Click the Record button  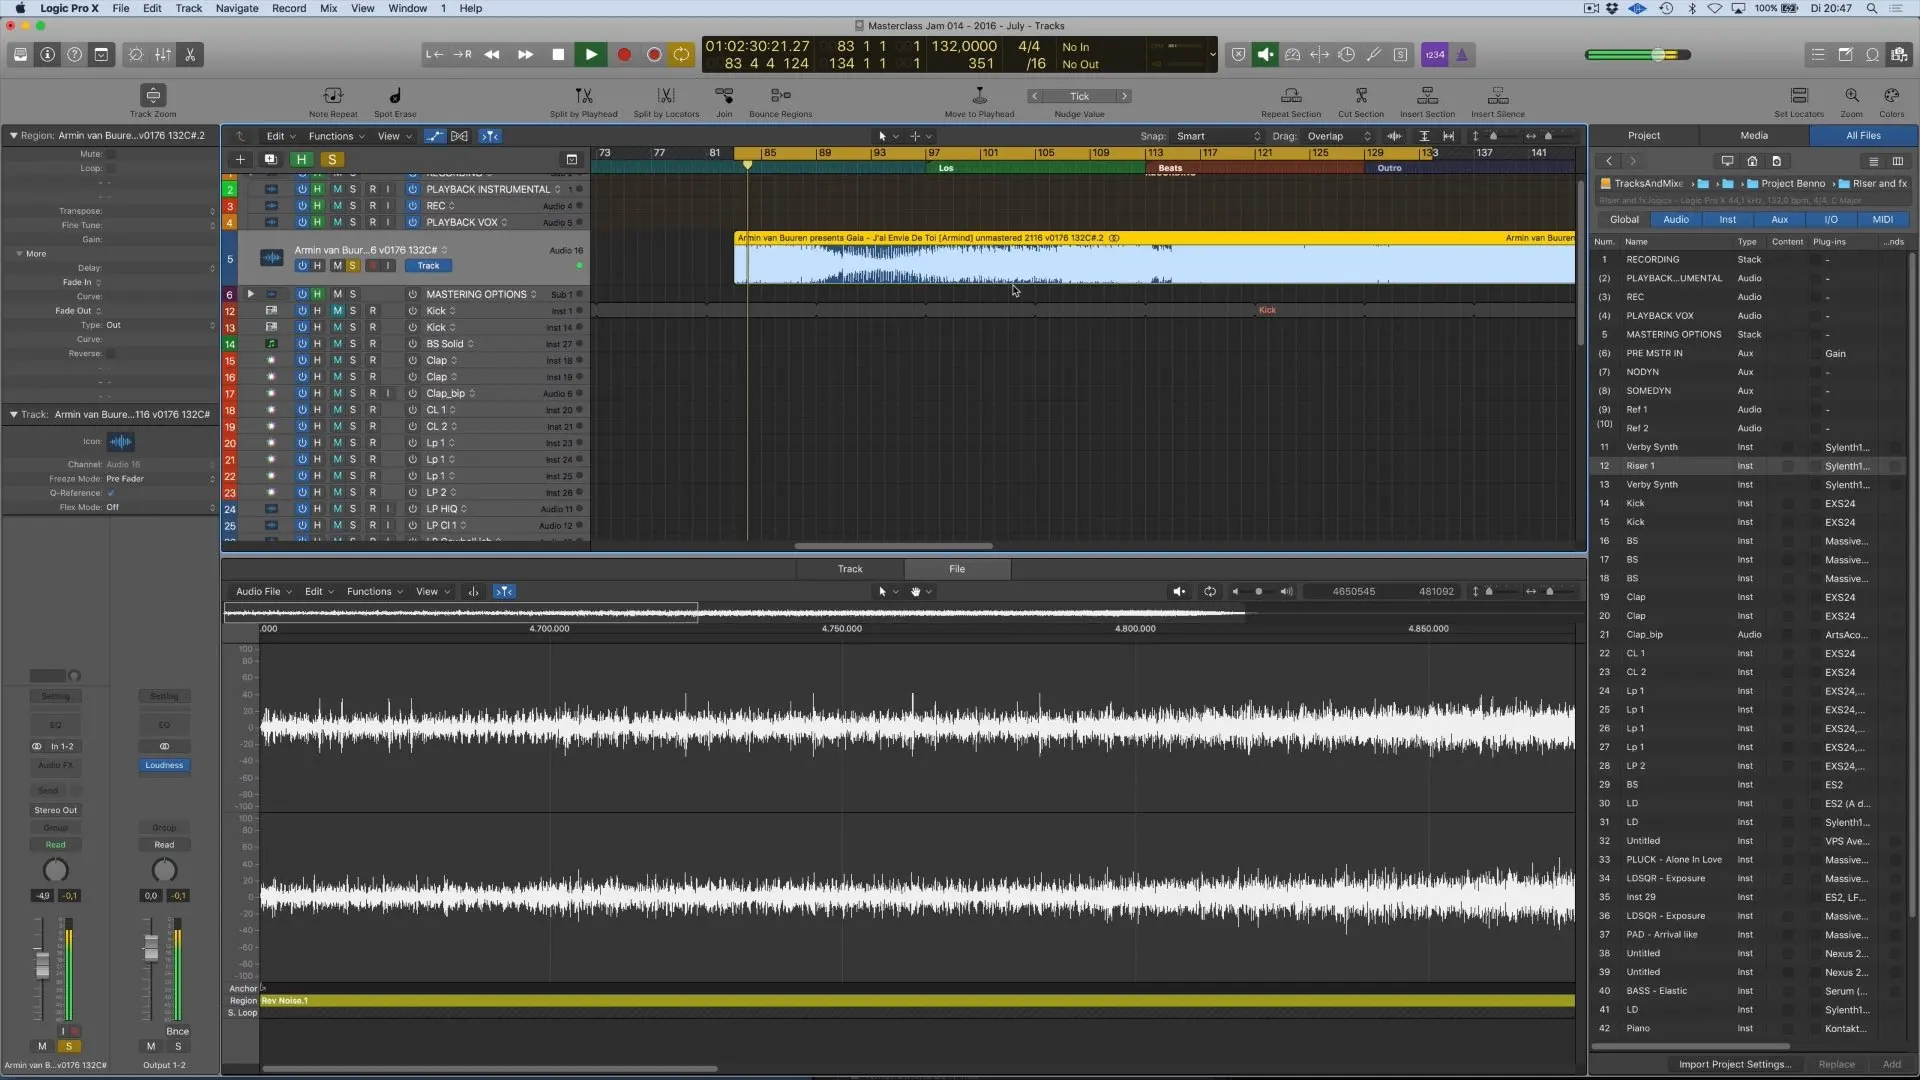click(624, 55)
